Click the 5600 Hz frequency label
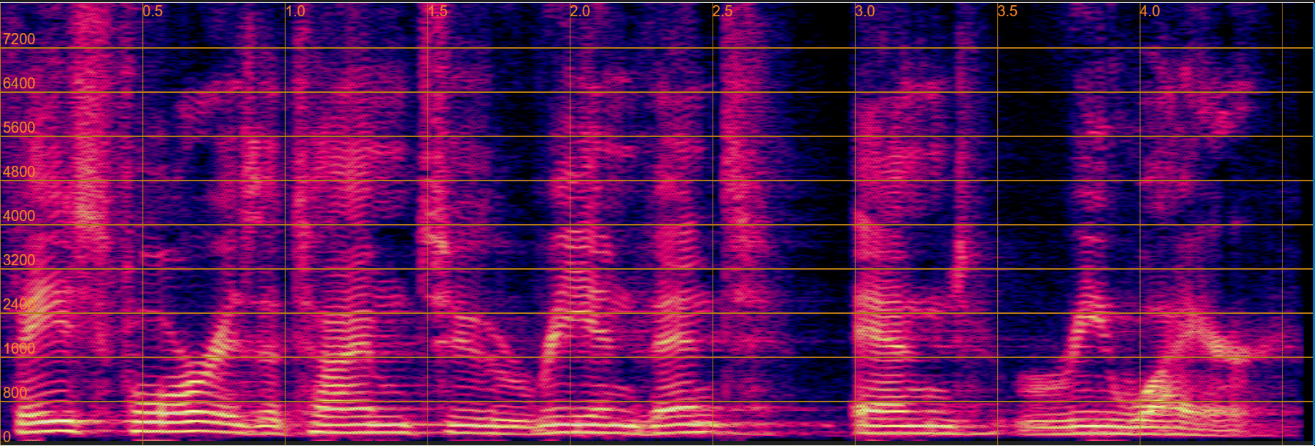The width and height of the screenshot is (1315, 446). pos(19,127)
